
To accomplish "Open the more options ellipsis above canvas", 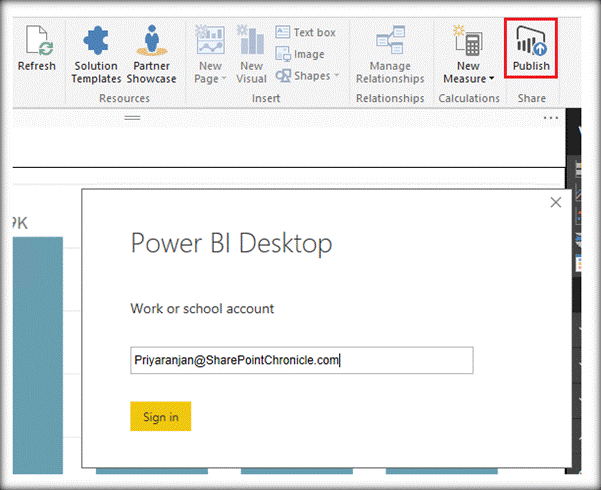I will [550, 118].
